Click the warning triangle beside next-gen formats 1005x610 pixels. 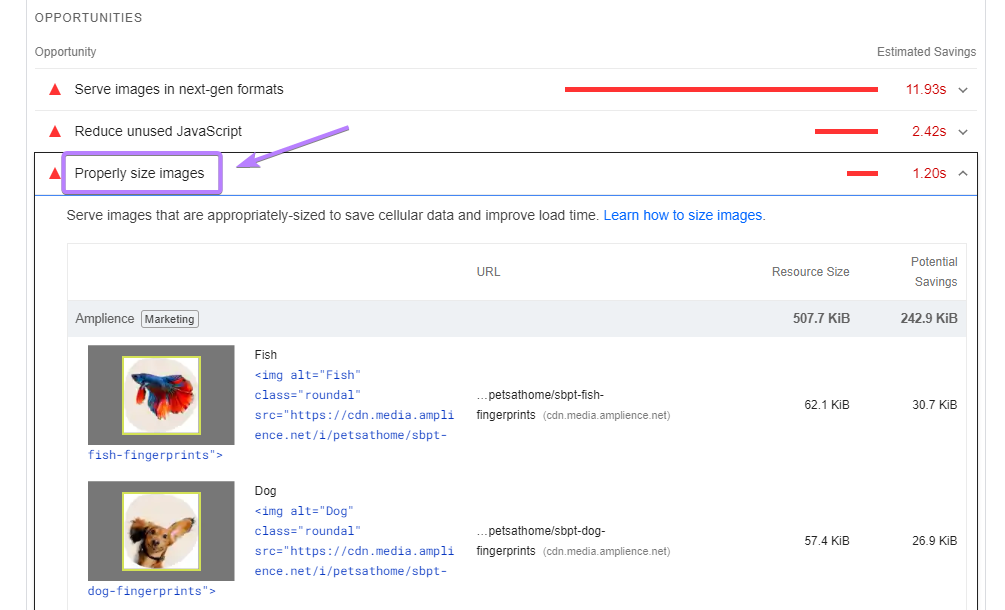54,88
